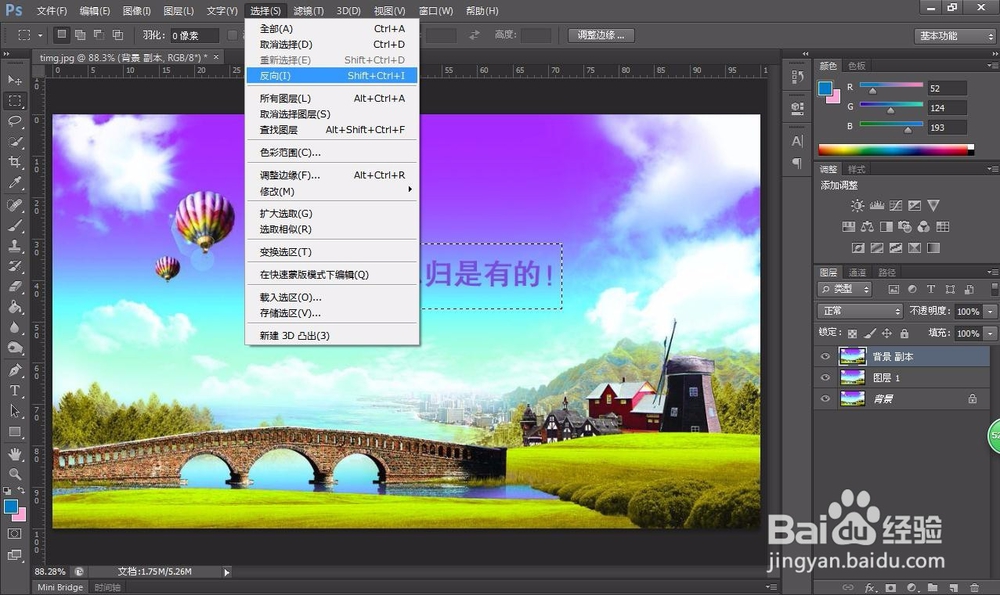Screen dimensions: 1000x595
Task: Open the 基本功能 workspace dropdown
Action: [x=954, y=36]
